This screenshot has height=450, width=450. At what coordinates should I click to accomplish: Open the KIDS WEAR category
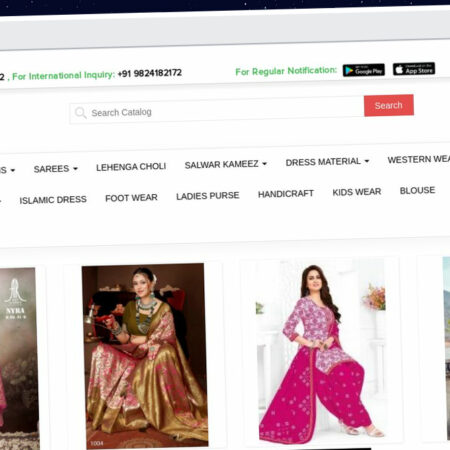pyautogui.click(x=357, y=192)
